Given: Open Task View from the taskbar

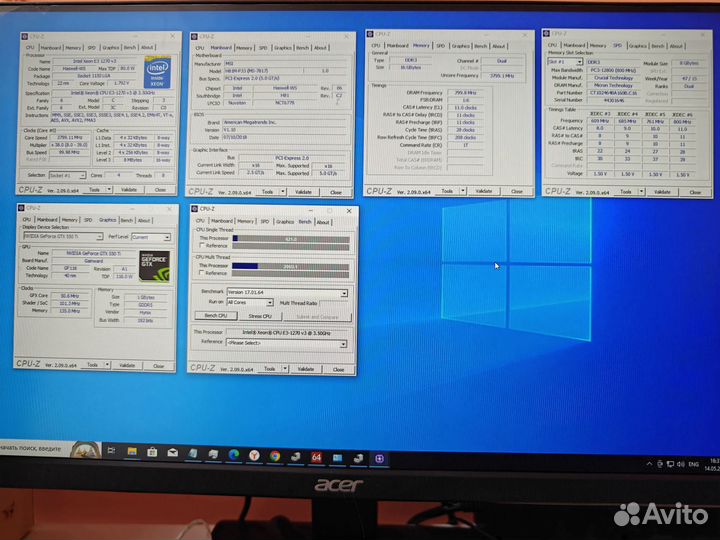Looking at the screenshot, I should (x=111, y=451).
